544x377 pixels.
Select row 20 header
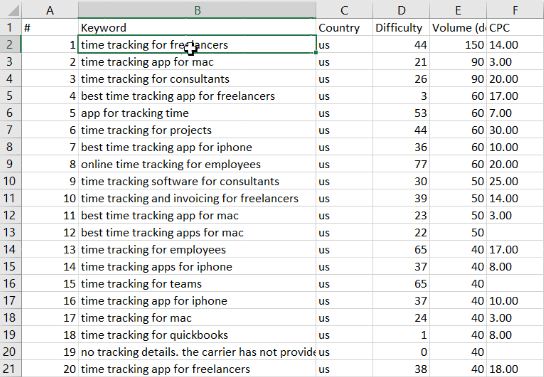pyautogui.click(x=10, y=352)
